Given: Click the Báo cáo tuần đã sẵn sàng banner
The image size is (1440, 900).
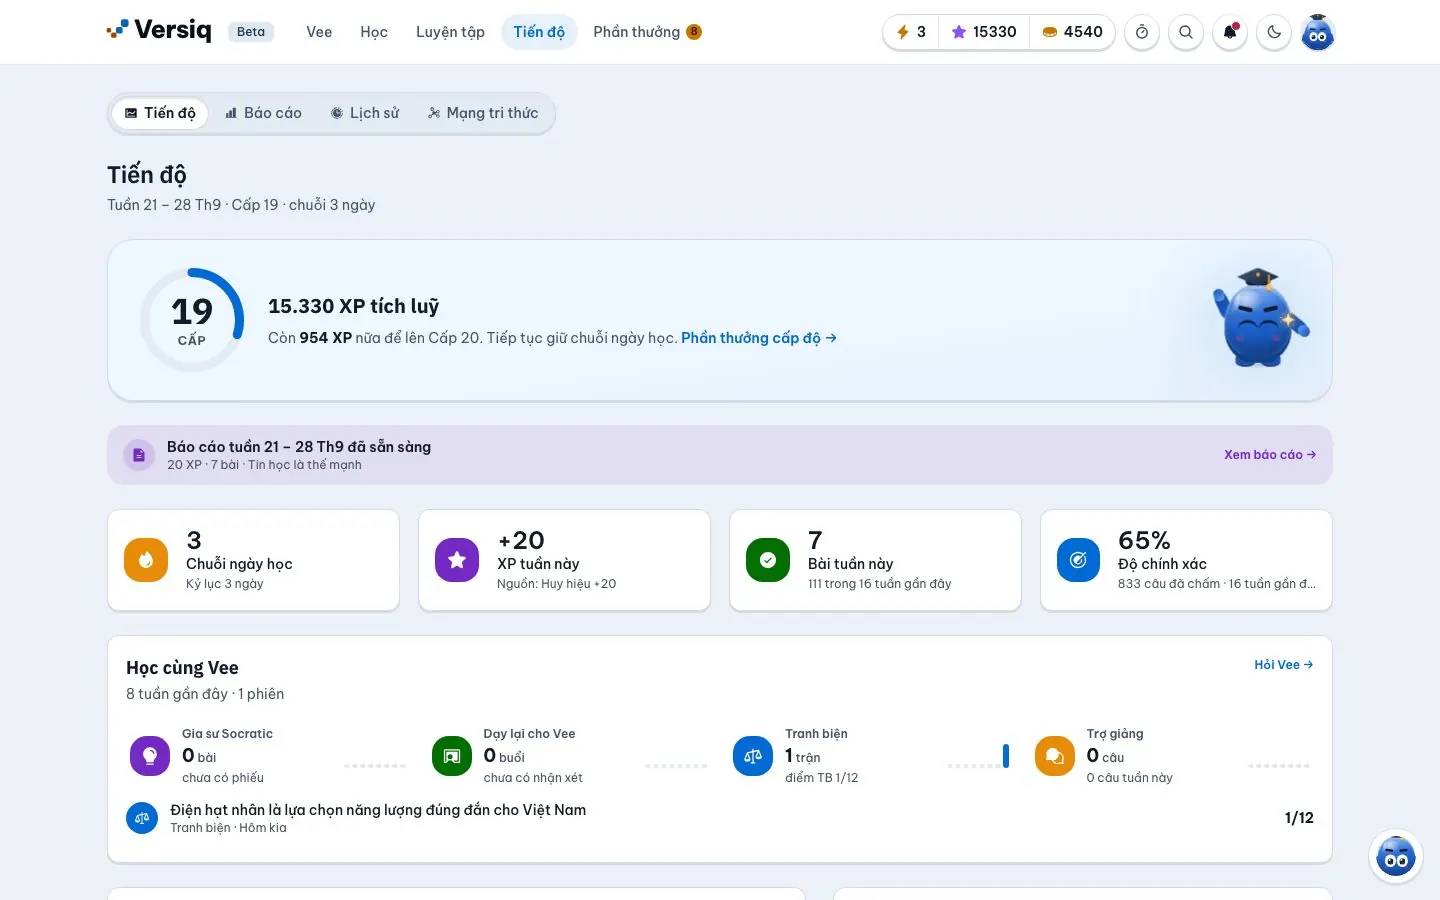Looking at the screenshot, I should tap(720, 455).
